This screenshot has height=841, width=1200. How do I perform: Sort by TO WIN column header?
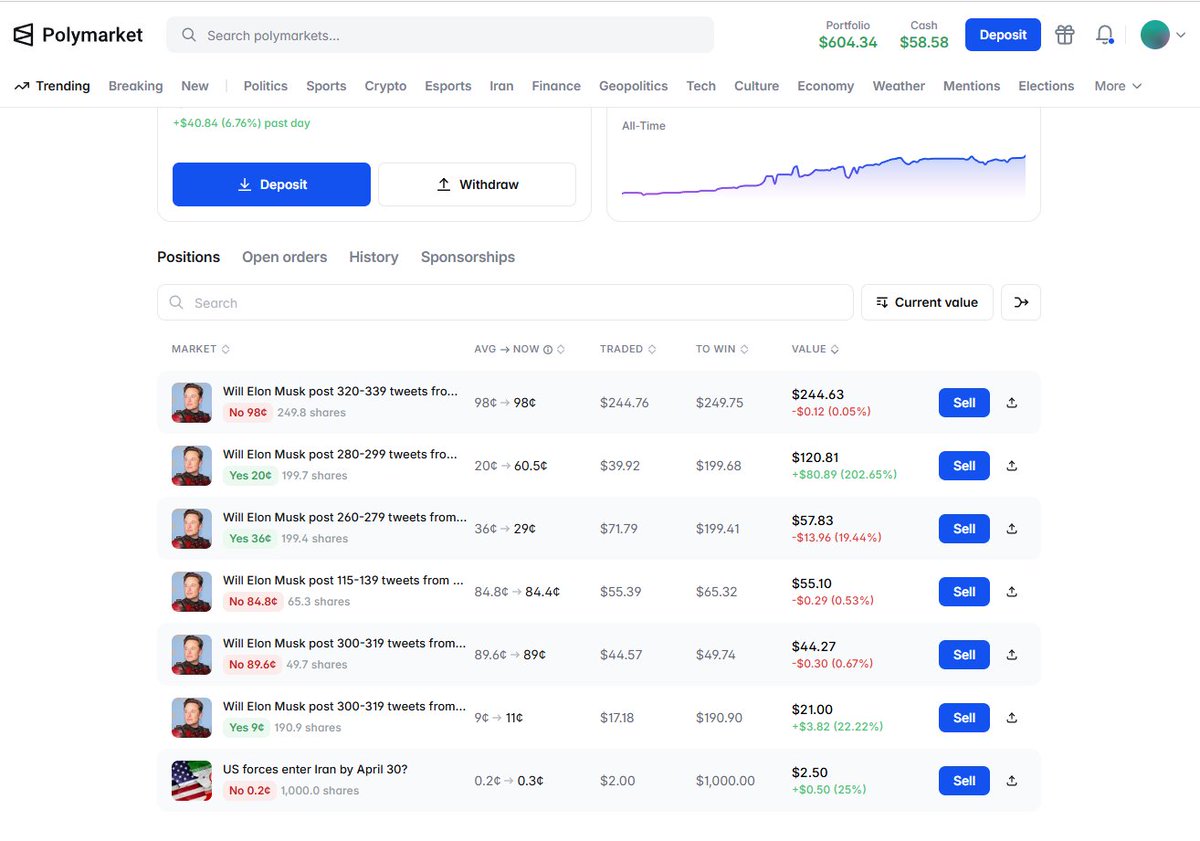[x=722, y=349]
